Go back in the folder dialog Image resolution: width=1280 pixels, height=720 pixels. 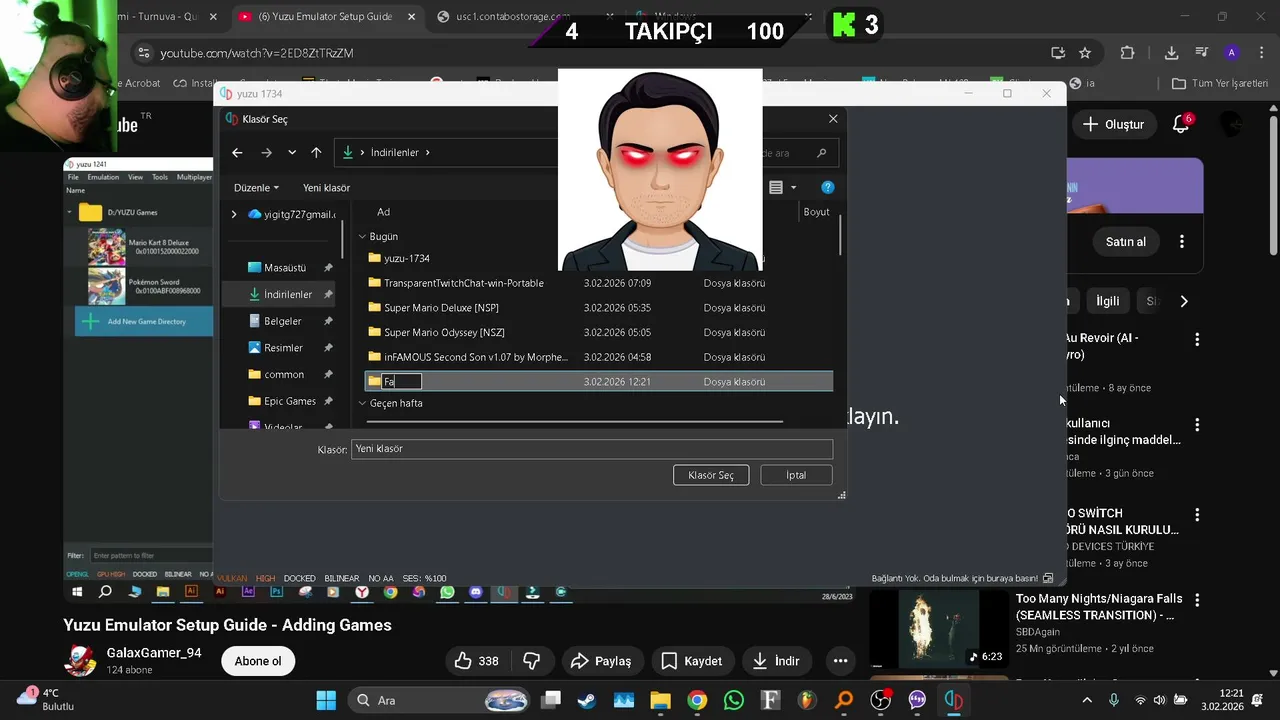pyautogui.click(x=237, y=153)
